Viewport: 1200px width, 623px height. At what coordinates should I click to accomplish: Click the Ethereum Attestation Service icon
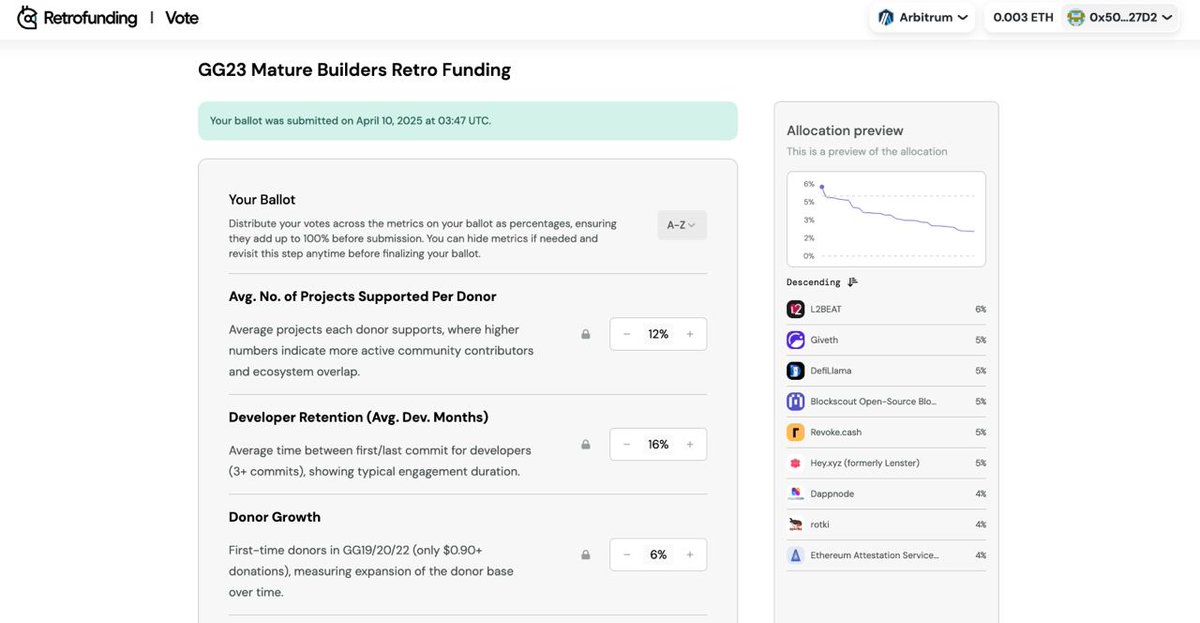coord(796,555)
